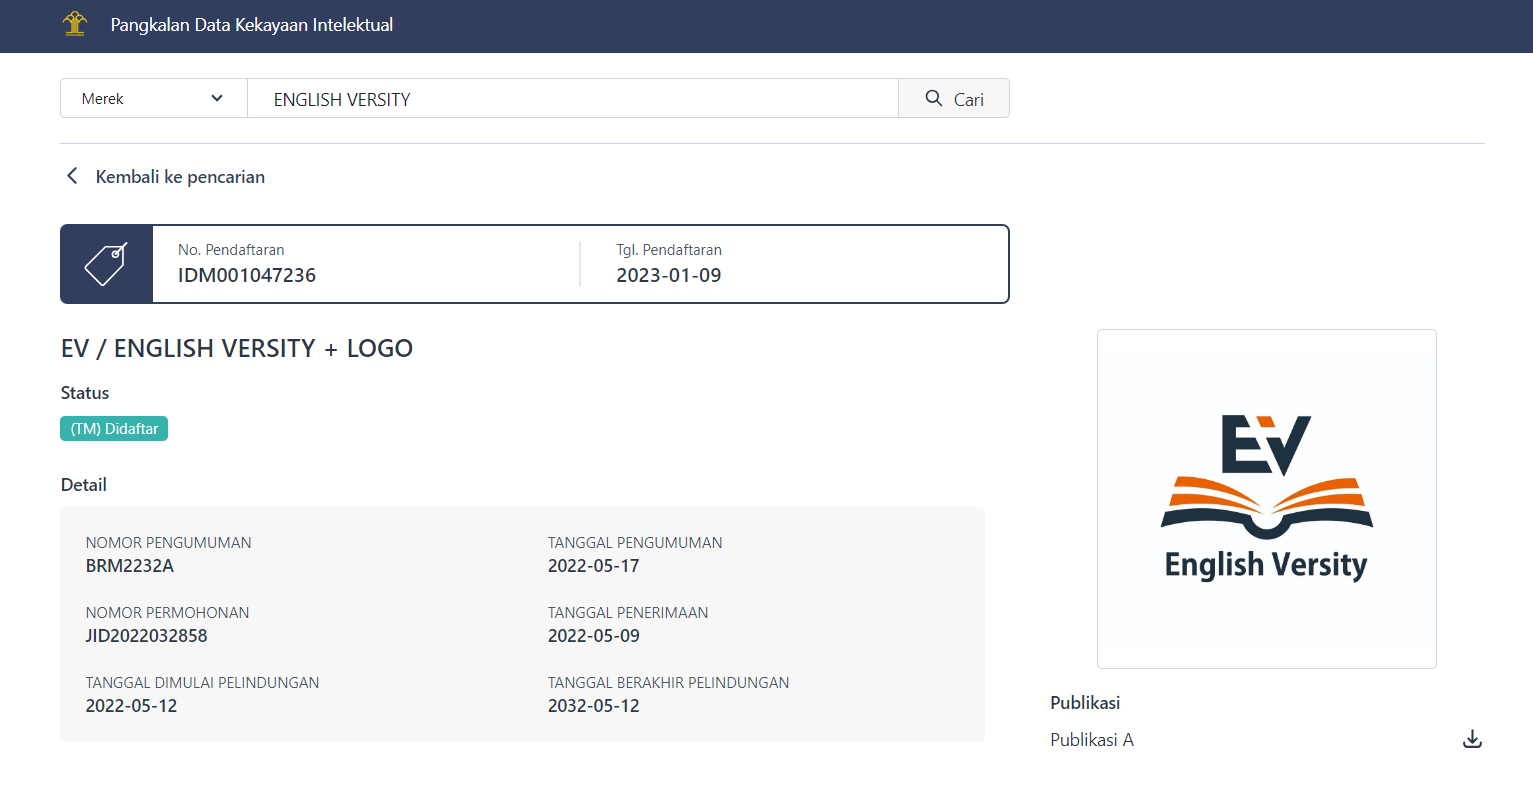Click the magnifier icon in the search button
Screen dimensions: 1533x799
(934, 98)
